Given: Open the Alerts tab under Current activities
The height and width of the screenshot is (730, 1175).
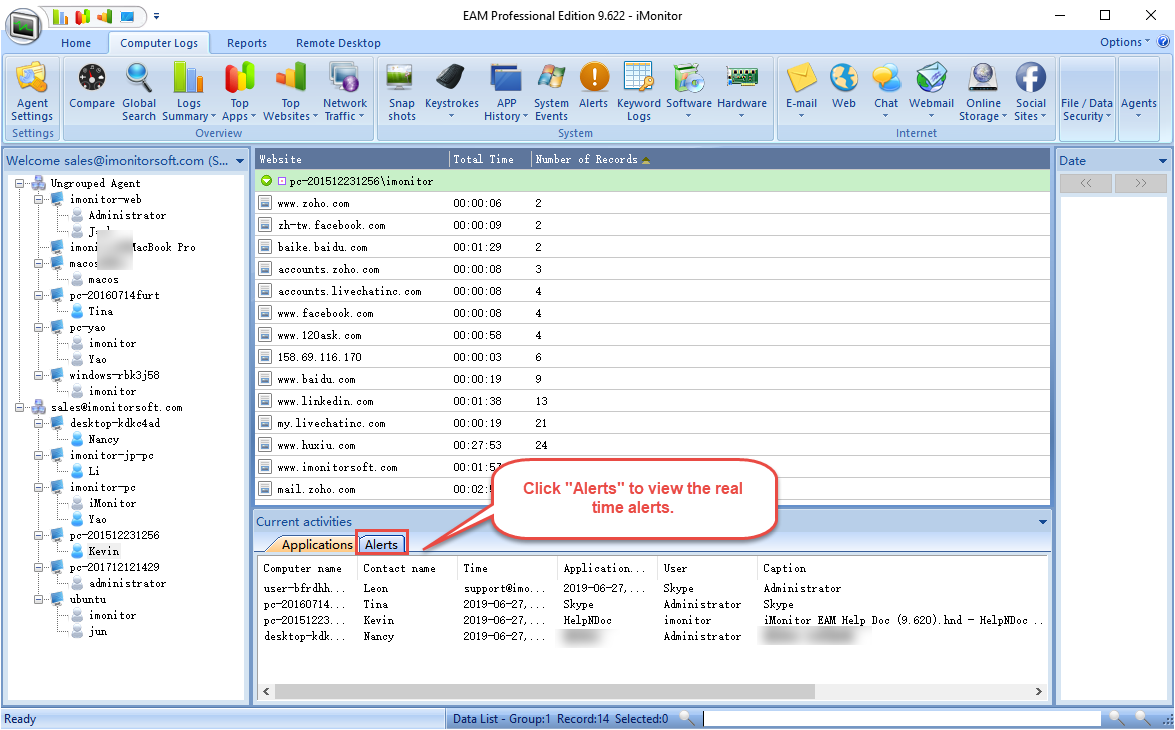Looking at the screenshot, I should [381, 545].
